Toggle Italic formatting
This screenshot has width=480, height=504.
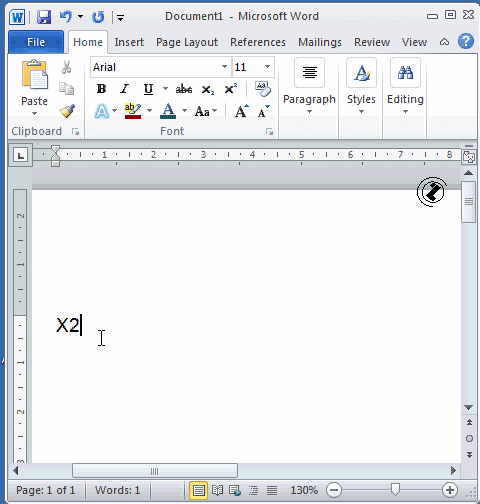tap(124, 89)
